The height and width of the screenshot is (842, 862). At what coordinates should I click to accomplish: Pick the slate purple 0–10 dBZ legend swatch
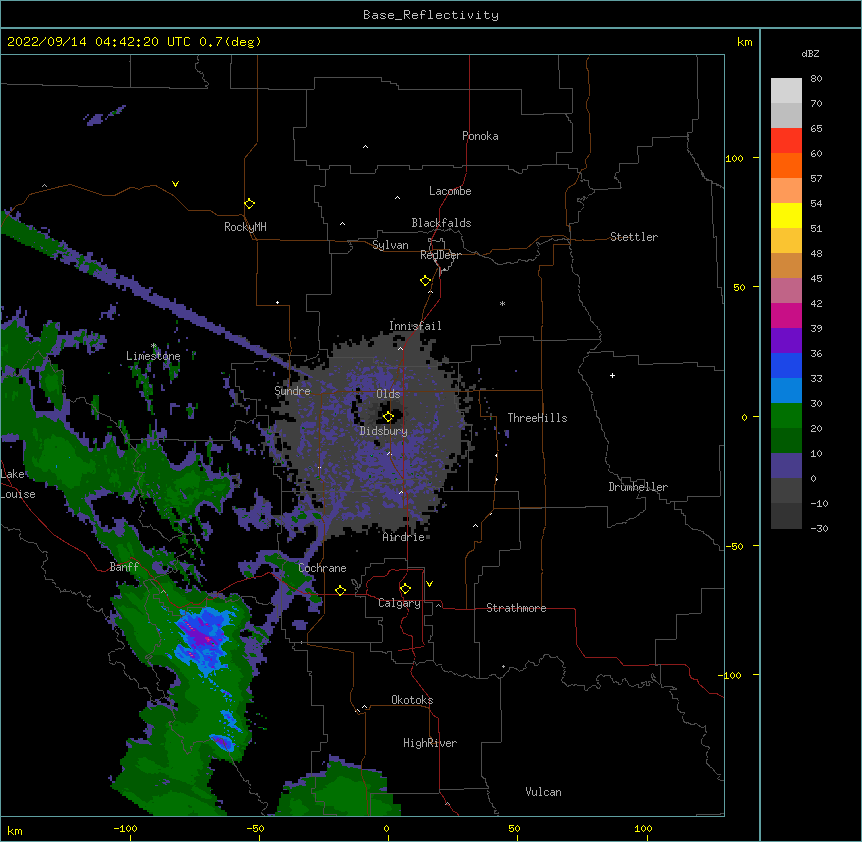[x=786, y=466]
